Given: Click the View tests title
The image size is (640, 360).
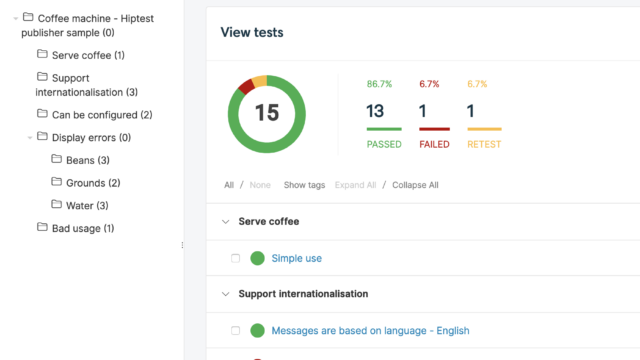Looking at the screenshot, I should [252, 32].
